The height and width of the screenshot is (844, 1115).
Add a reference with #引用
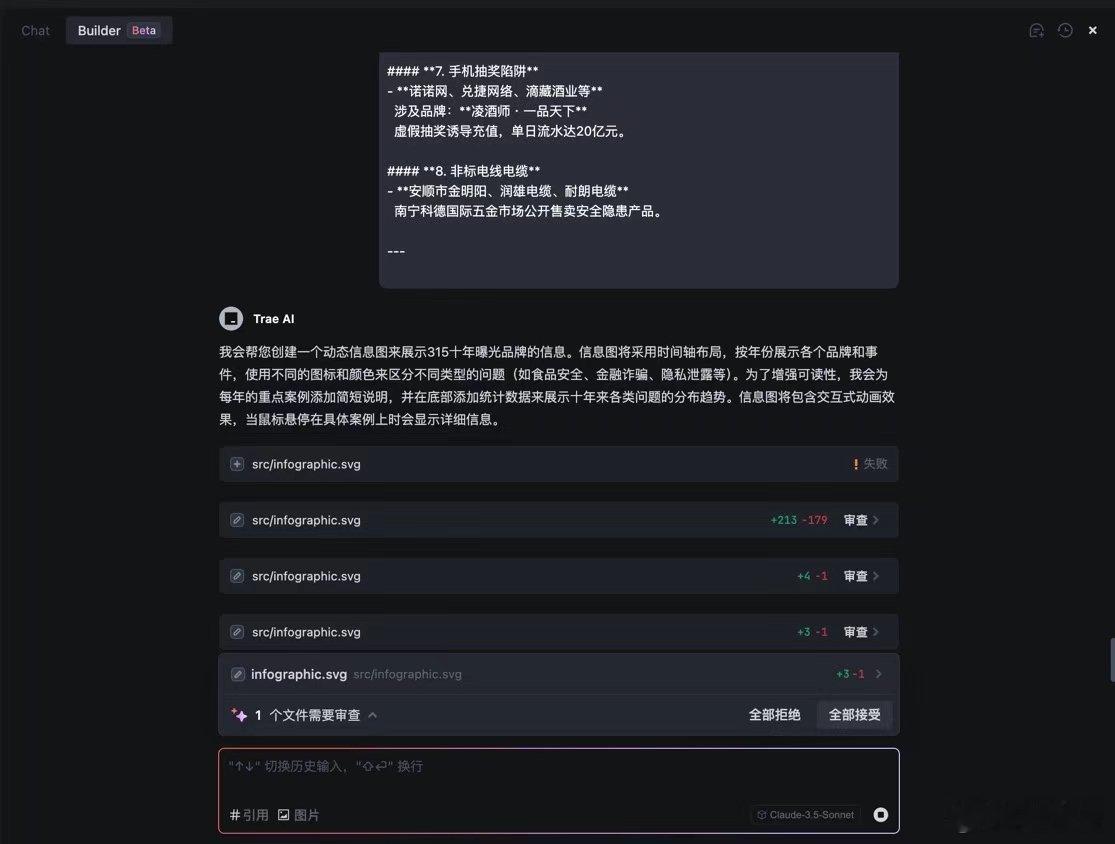coord(249,815)
